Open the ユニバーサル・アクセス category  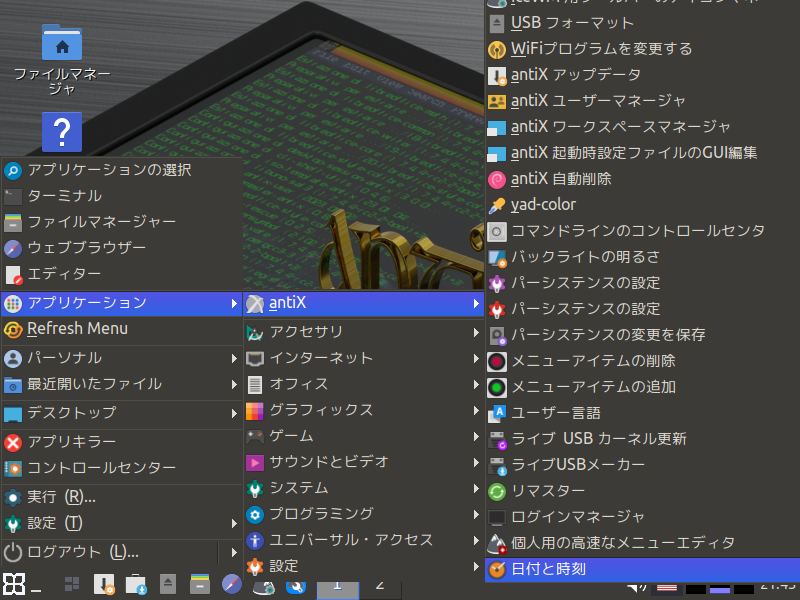(364, 541)
